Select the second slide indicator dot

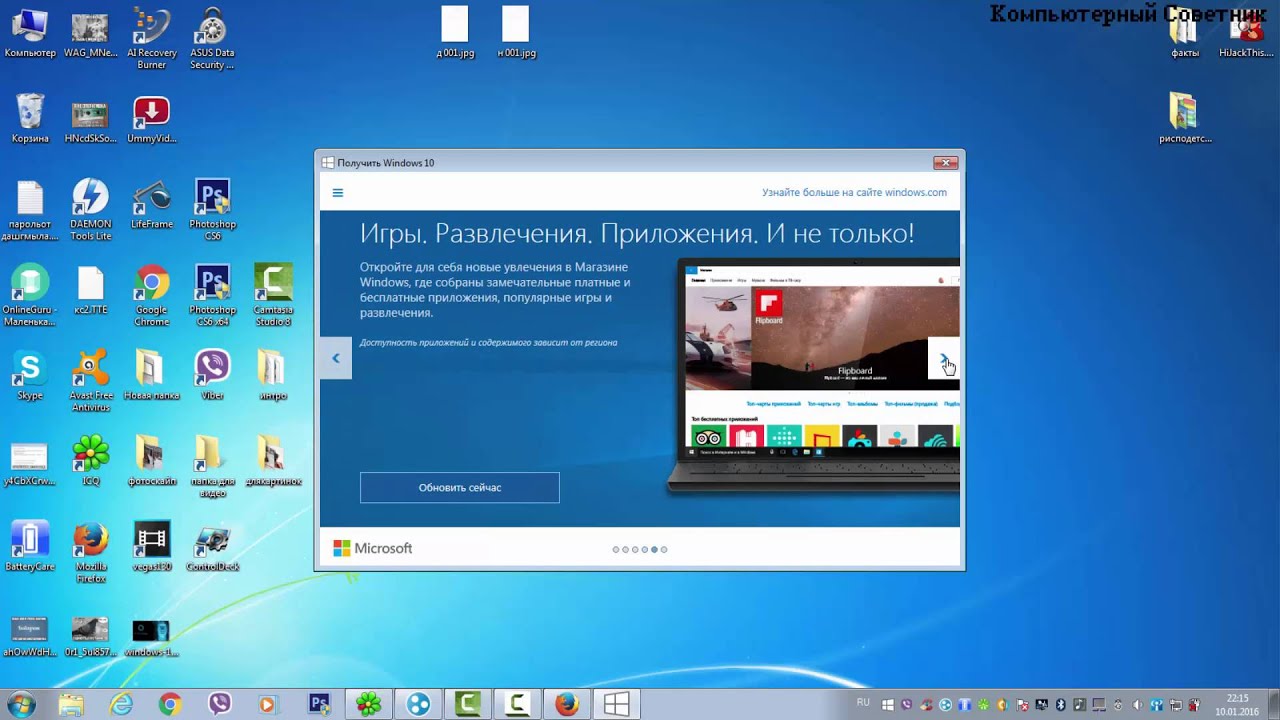click(625, 549)
